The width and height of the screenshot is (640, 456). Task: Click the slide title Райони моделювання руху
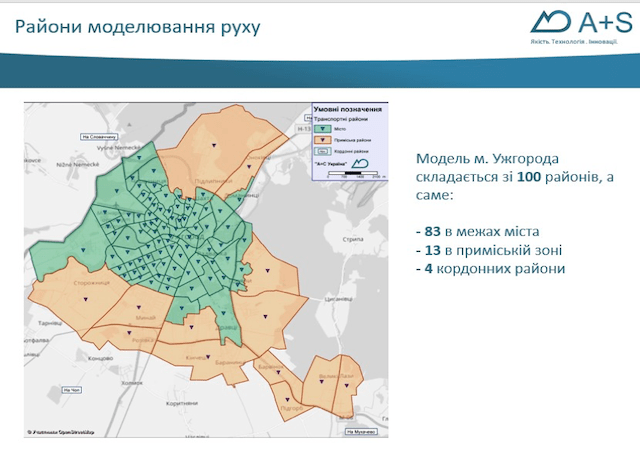tap(137, 26)
